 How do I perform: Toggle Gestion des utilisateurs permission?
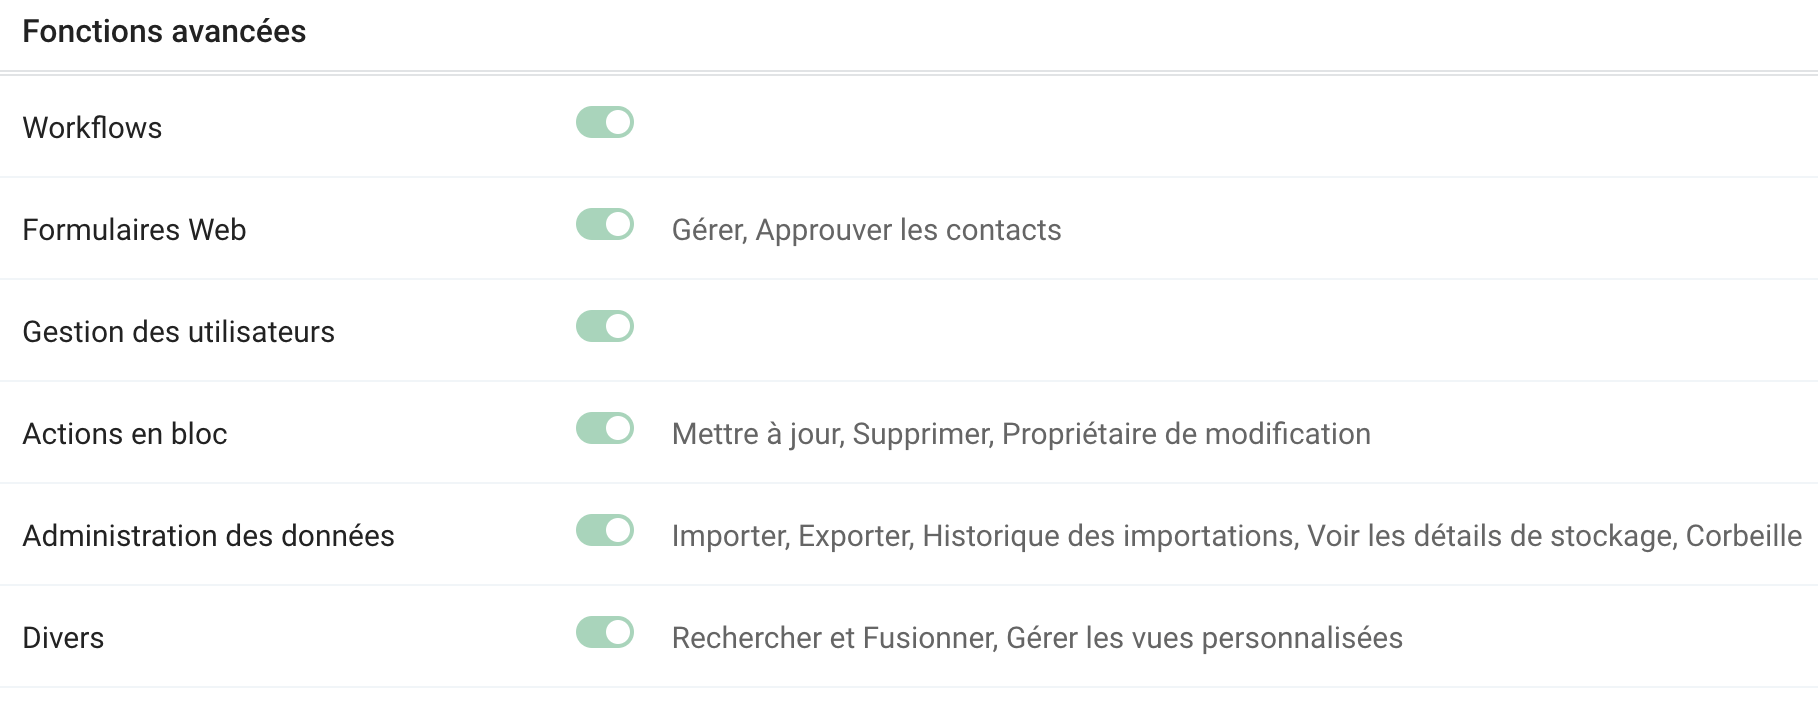tap(605, 327)
